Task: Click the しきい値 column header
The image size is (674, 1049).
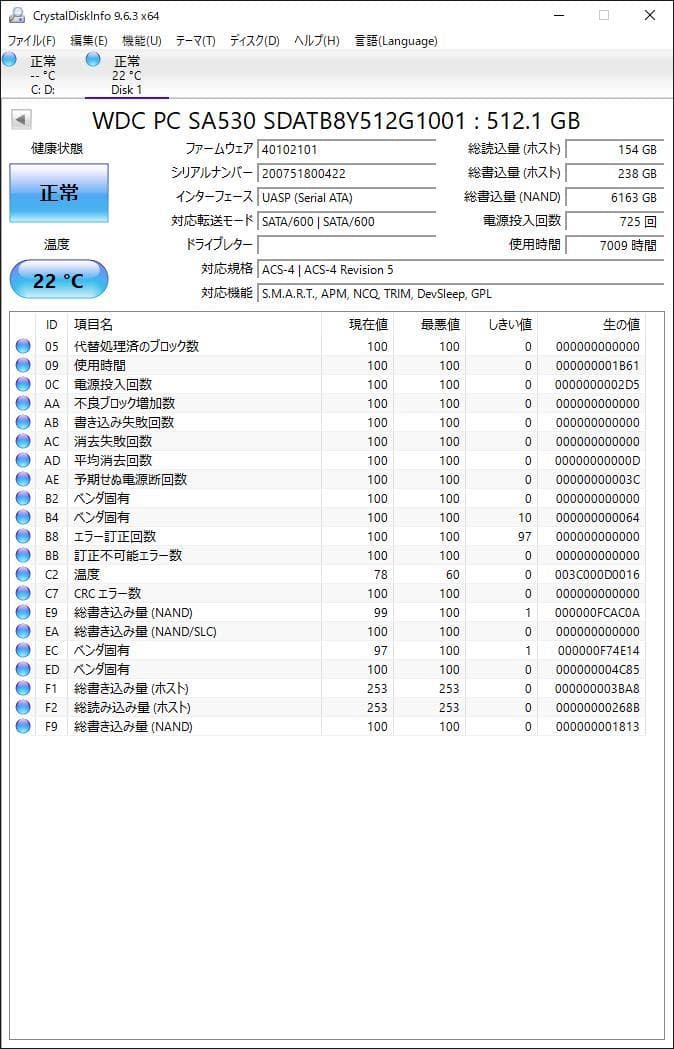Action: [501, 325]
